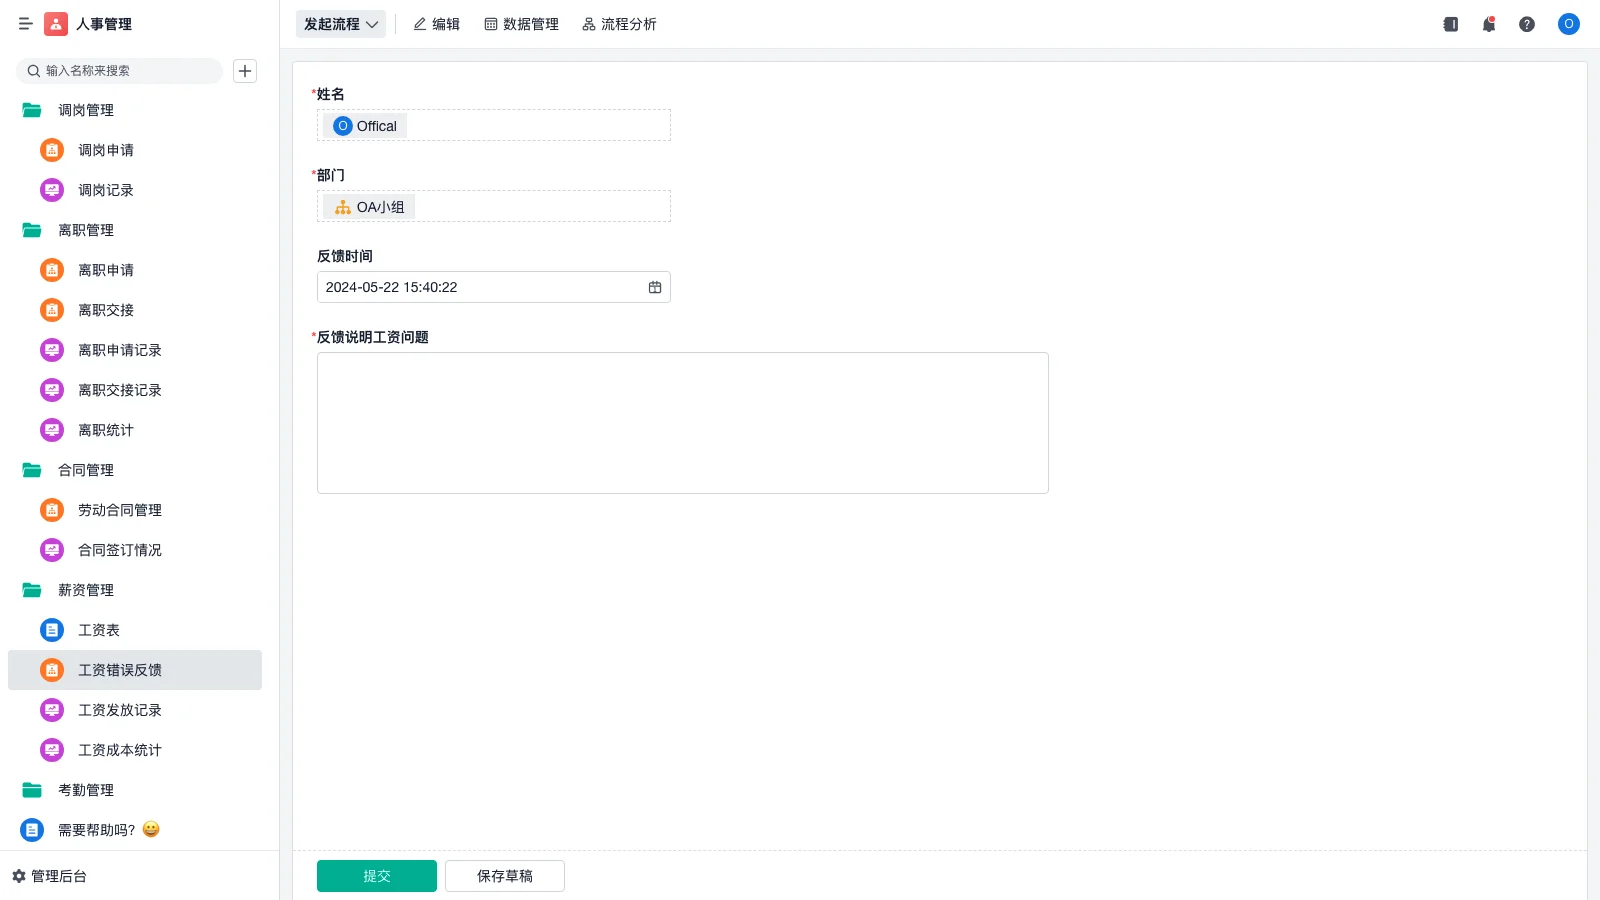
Task: Click the notification bell icon
Action: tap(1488, 24)
